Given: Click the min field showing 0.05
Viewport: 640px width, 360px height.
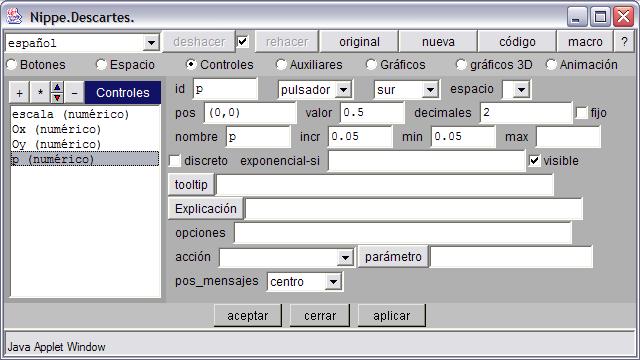Looking at the screenshot, I should (x=463, y=137).
